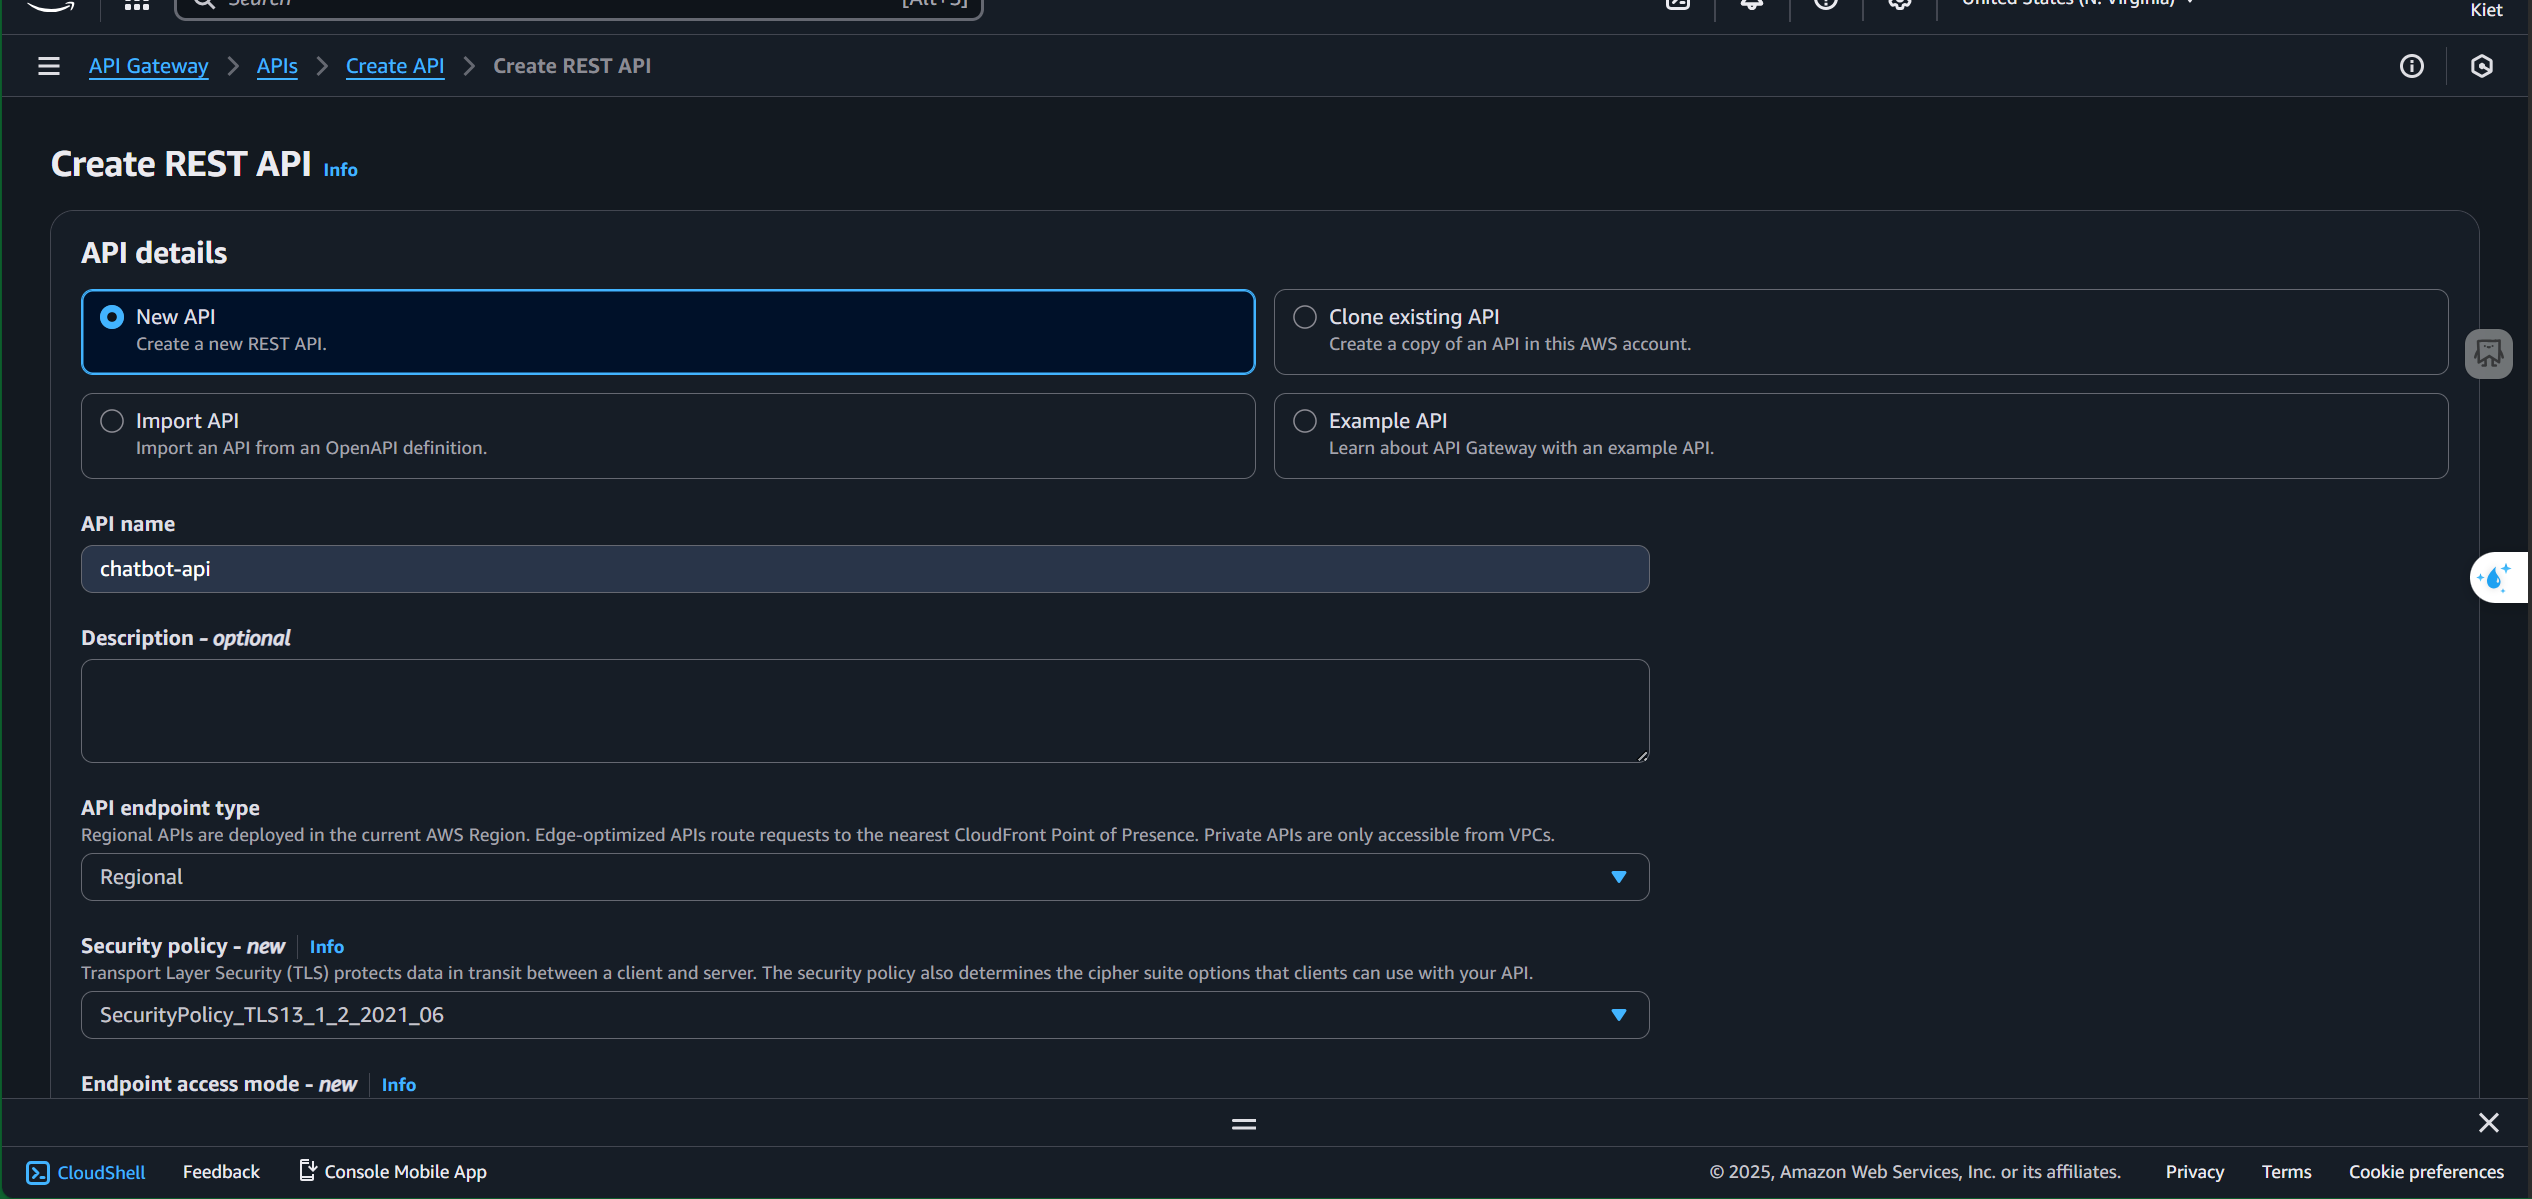Screen dimensions: 2532x1199
Task: Click Info link next to Security policy
Action: [x=326, y=947]
